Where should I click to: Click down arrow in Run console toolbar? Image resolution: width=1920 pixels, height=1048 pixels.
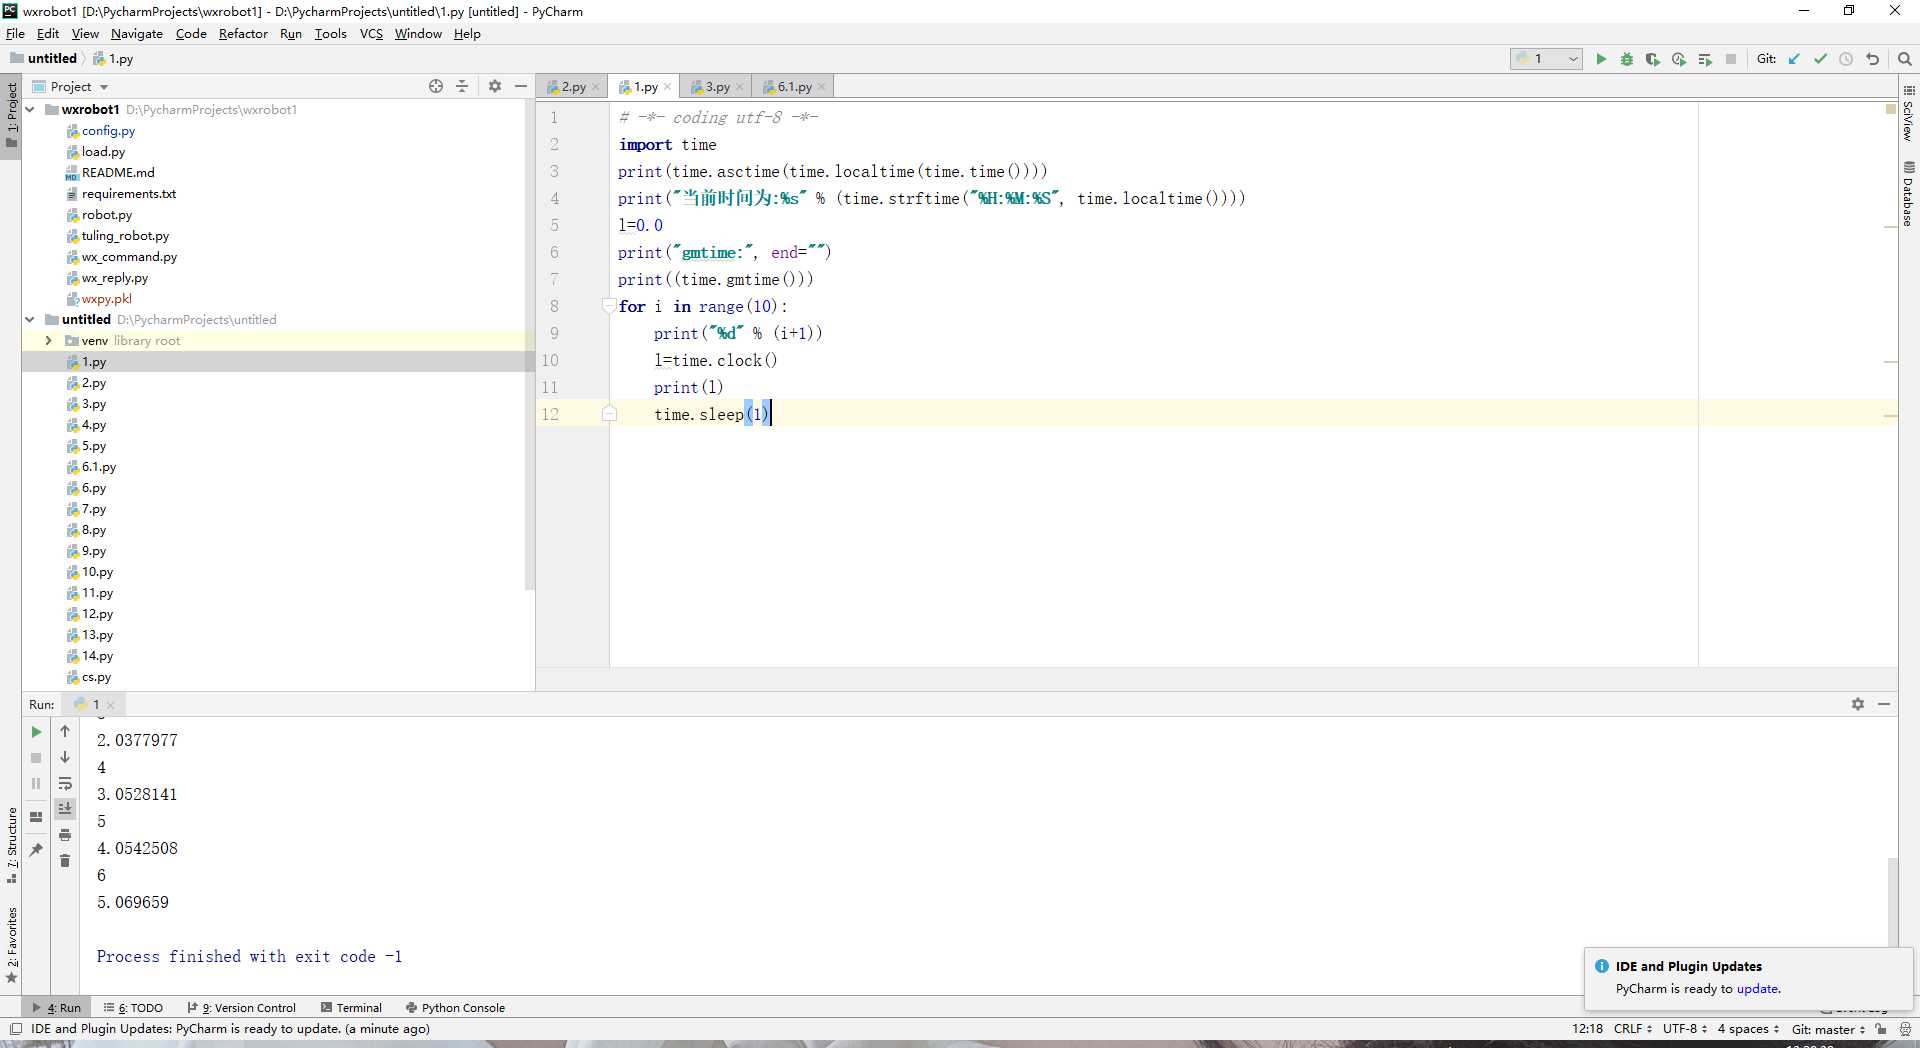click(x=65, y=758)
